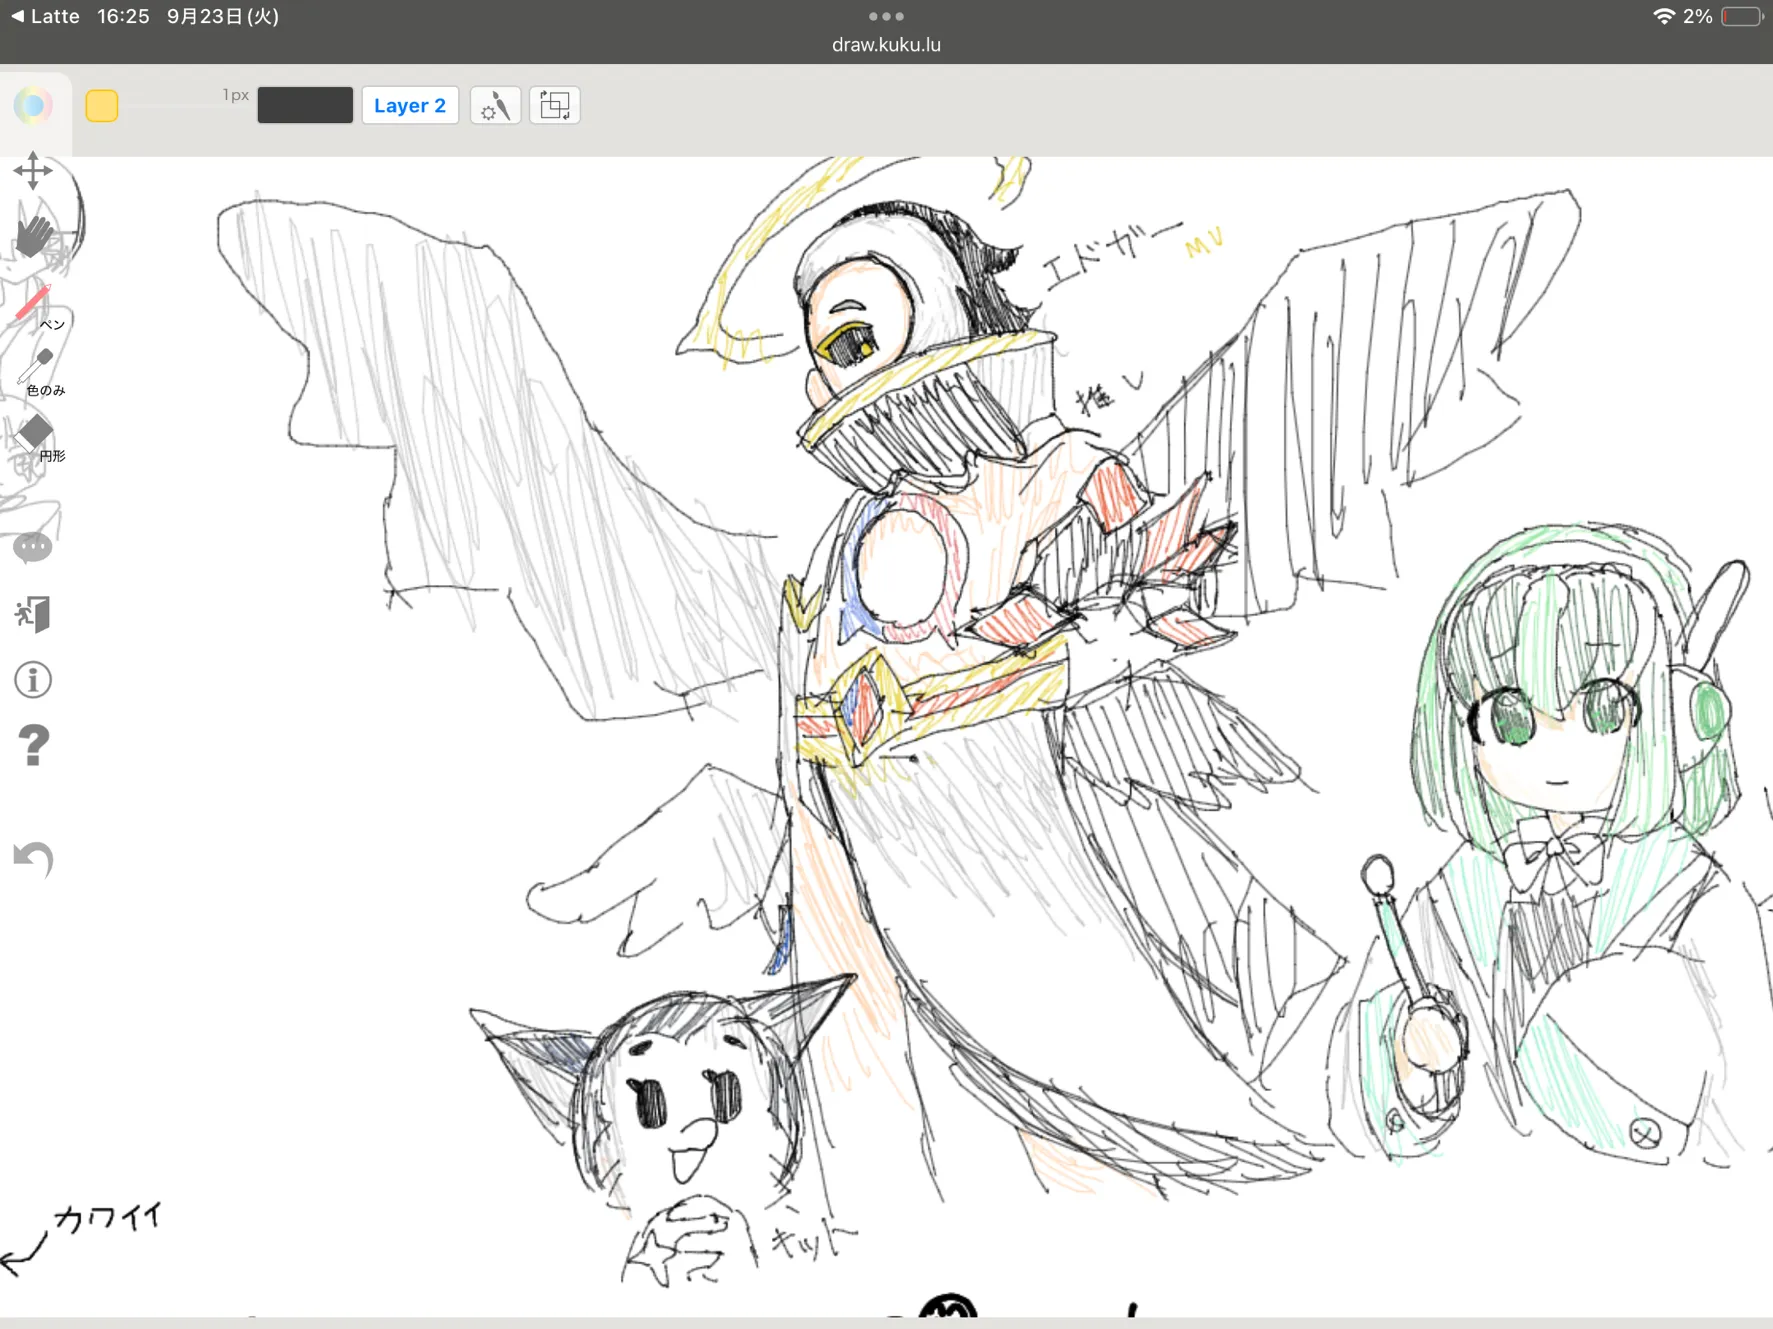Return to the Latte app
Image resolution: width=1773 pixels, height=1329 pixels.
(45, 16)
